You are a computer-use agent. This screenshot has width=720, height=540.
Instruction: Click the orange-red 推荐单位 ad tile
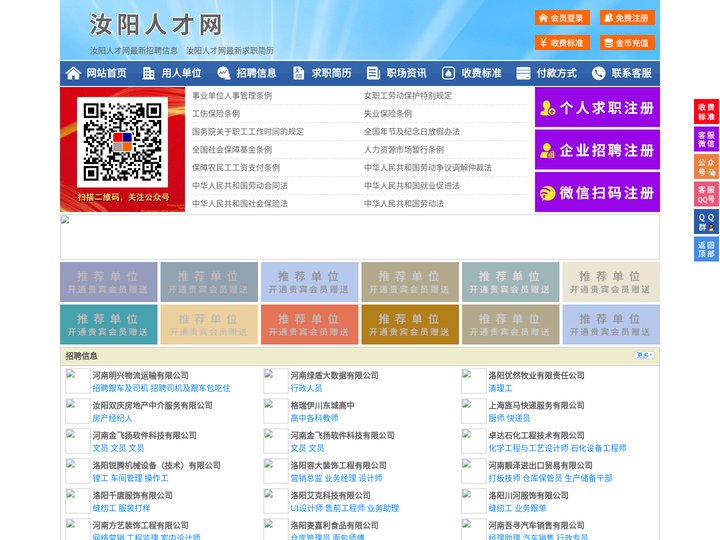[x=309, y=324]
